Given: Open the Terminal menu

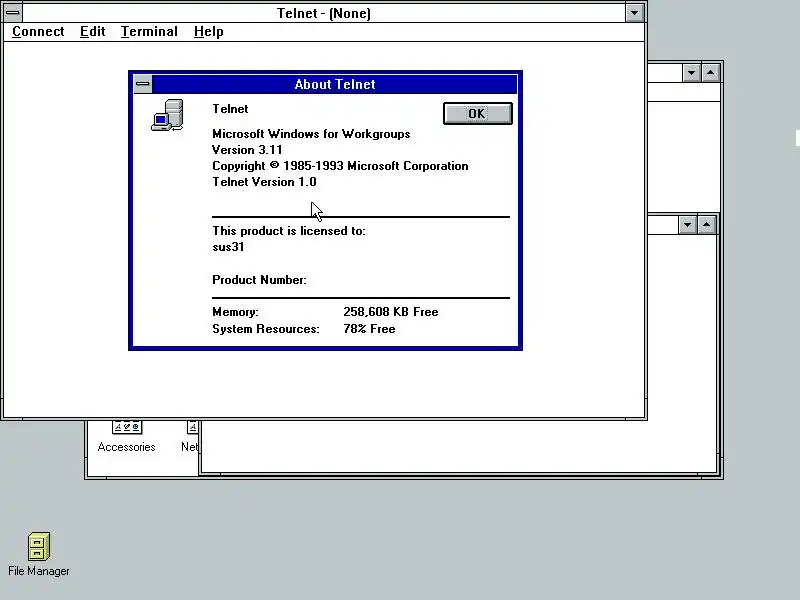Looking at the screenshot, I should coord(149,32).
